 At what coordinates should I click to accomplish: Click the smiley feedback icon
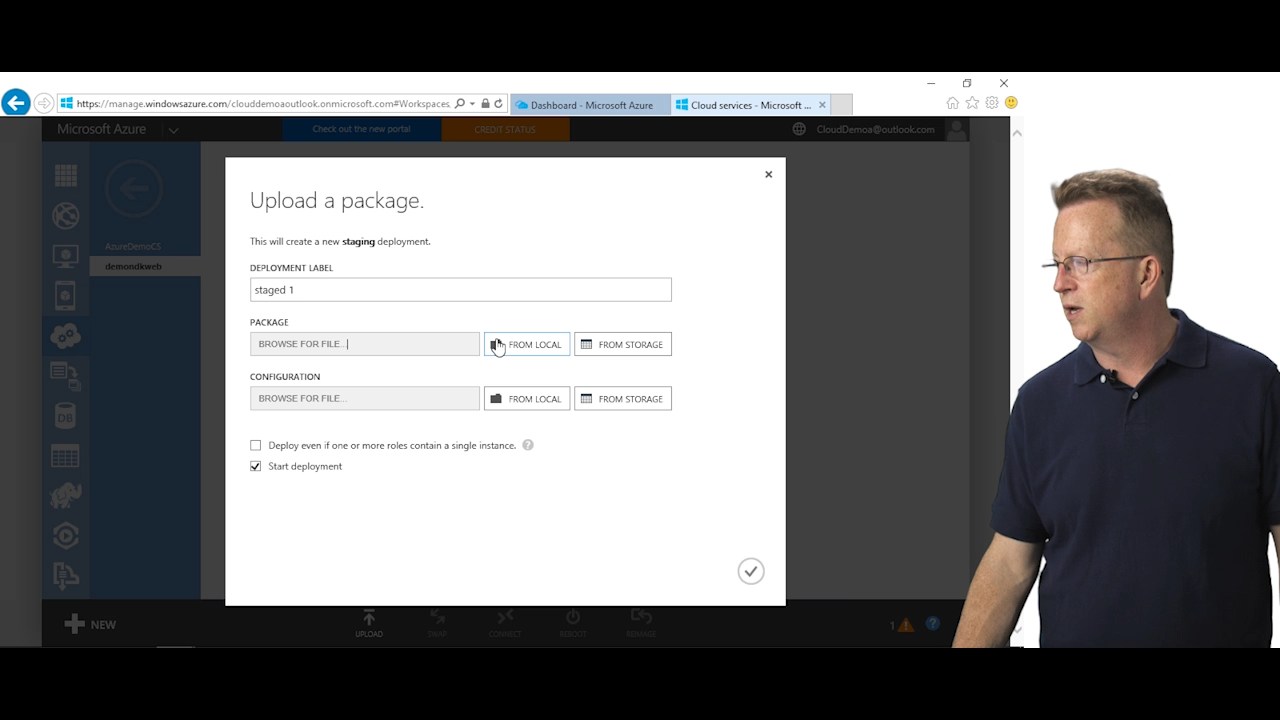pos(1011,103)
